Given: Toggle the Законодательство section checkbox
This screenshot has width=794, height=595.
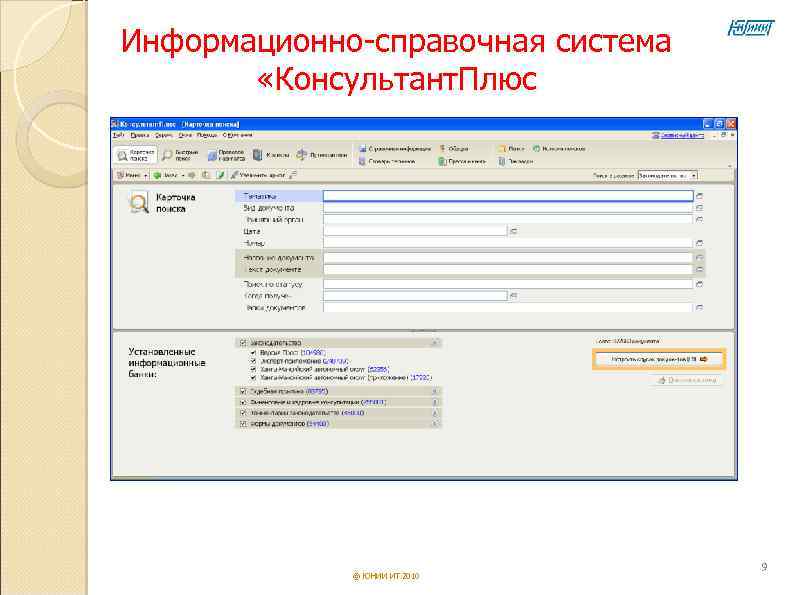Looking at the screenshot, I should 243,343.
